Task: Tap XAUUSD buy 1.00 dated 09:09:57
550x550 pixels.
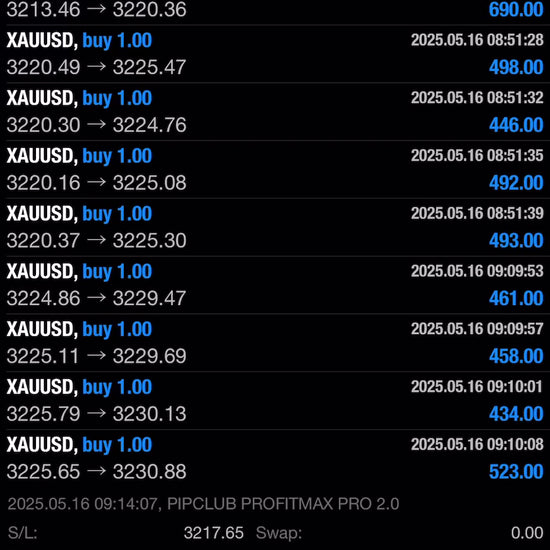Action: [79, 330]
